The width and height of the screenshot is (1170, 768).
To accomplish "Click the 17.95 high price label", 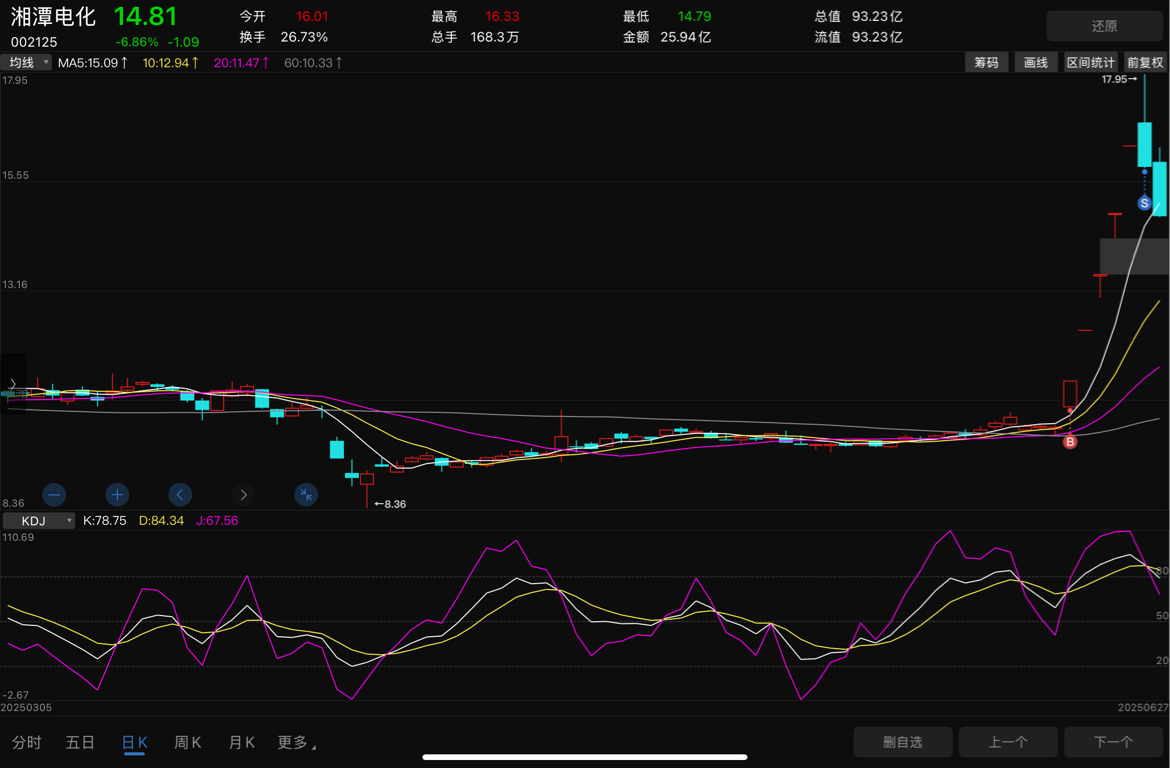I will [x=1119, y=79].
